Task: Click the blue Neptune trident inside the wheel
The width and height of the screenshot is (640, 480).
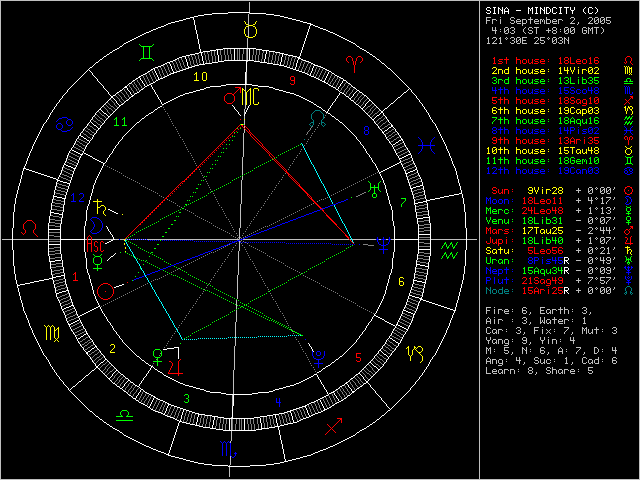Action: coord(384,245)
